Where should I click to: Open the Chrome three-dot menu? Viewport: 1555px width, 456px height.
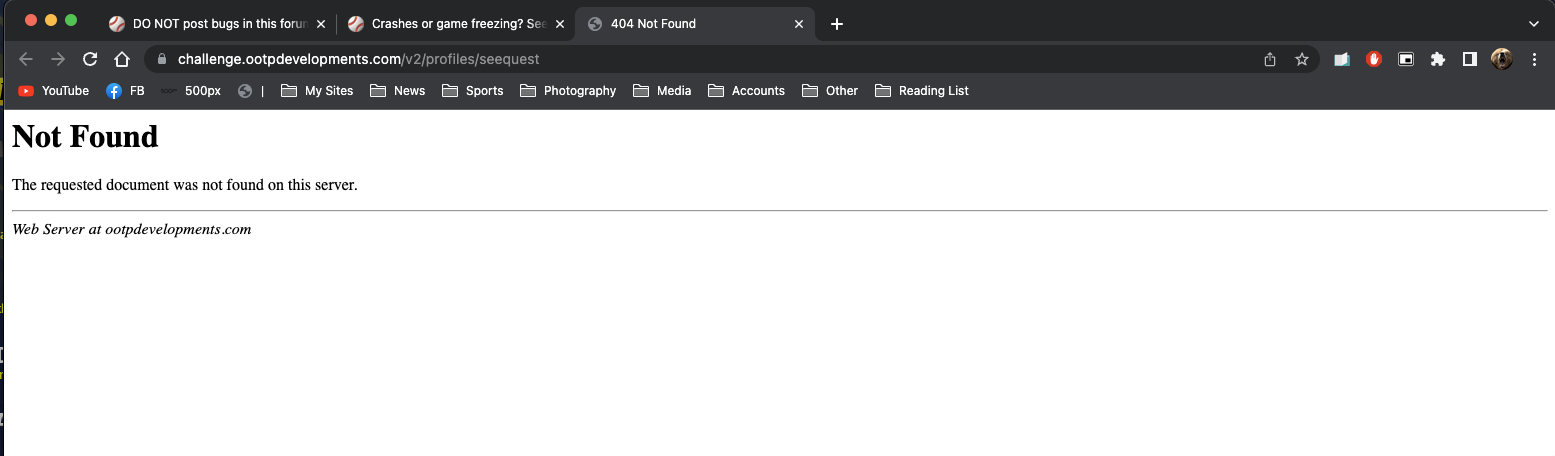pos(1534,59)
